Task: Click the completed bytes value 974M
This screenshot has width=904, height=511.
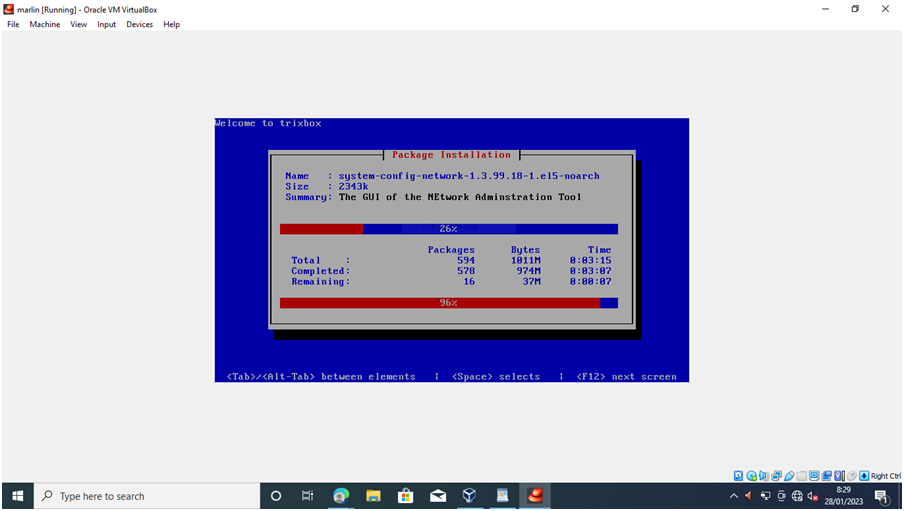Action: click(x=529, y=270)
